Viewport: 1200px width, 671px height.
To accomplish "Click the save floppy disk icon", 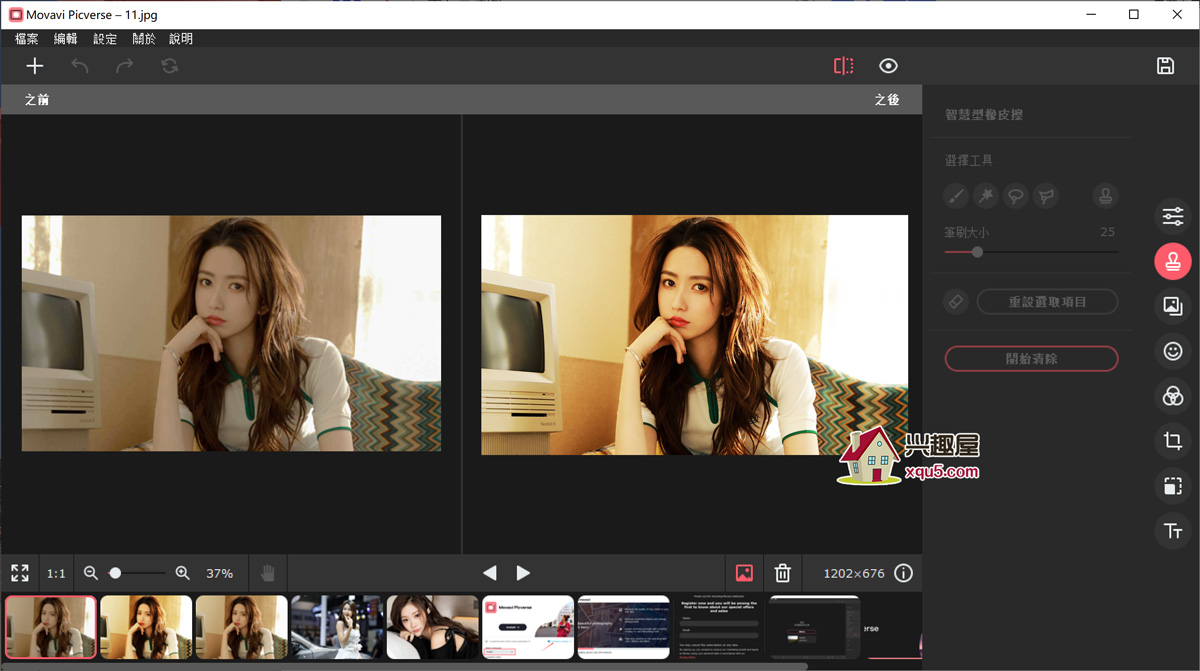I will click(x=1165, y=66).
